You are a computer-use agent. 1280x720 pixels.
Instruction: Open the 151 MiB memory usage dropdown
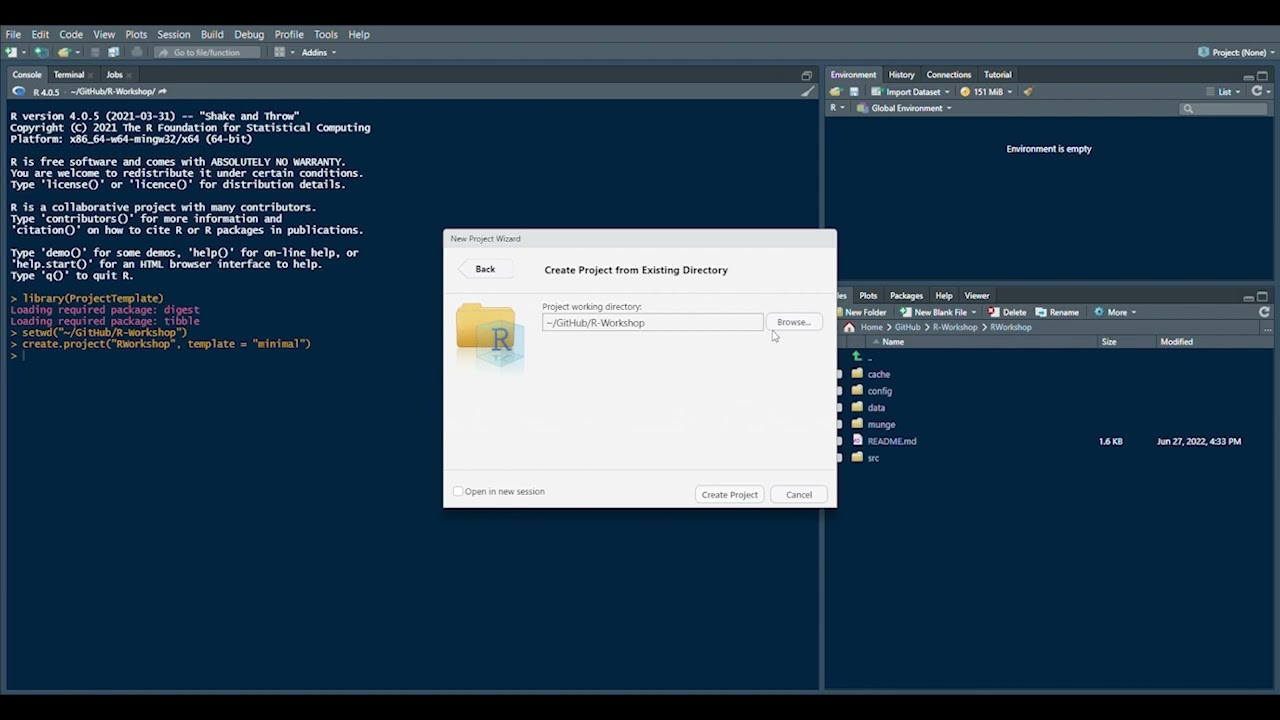(986, 91)
